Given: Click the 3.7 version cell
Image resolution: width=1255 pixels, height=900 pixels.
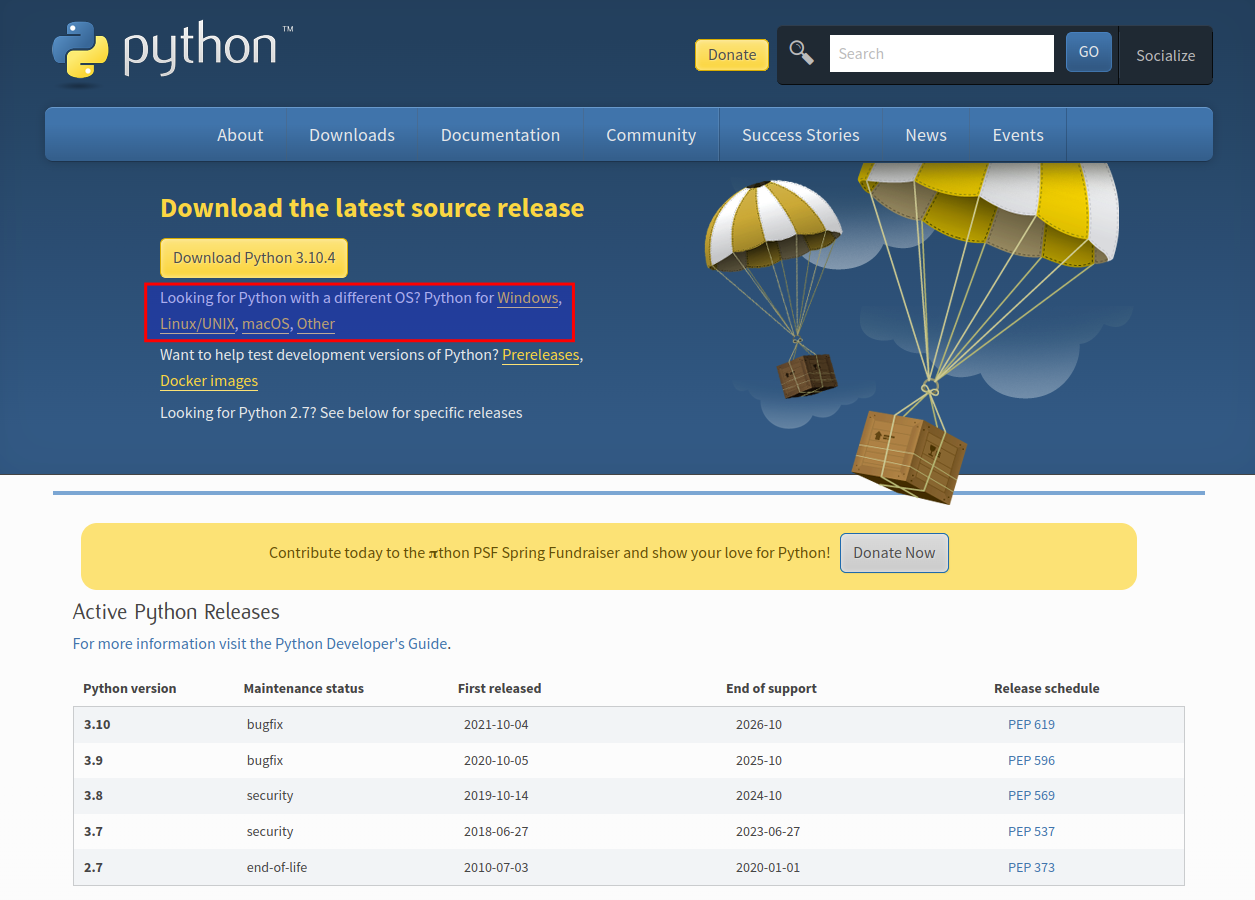Looking at the screenshot, I should point(94,832).
